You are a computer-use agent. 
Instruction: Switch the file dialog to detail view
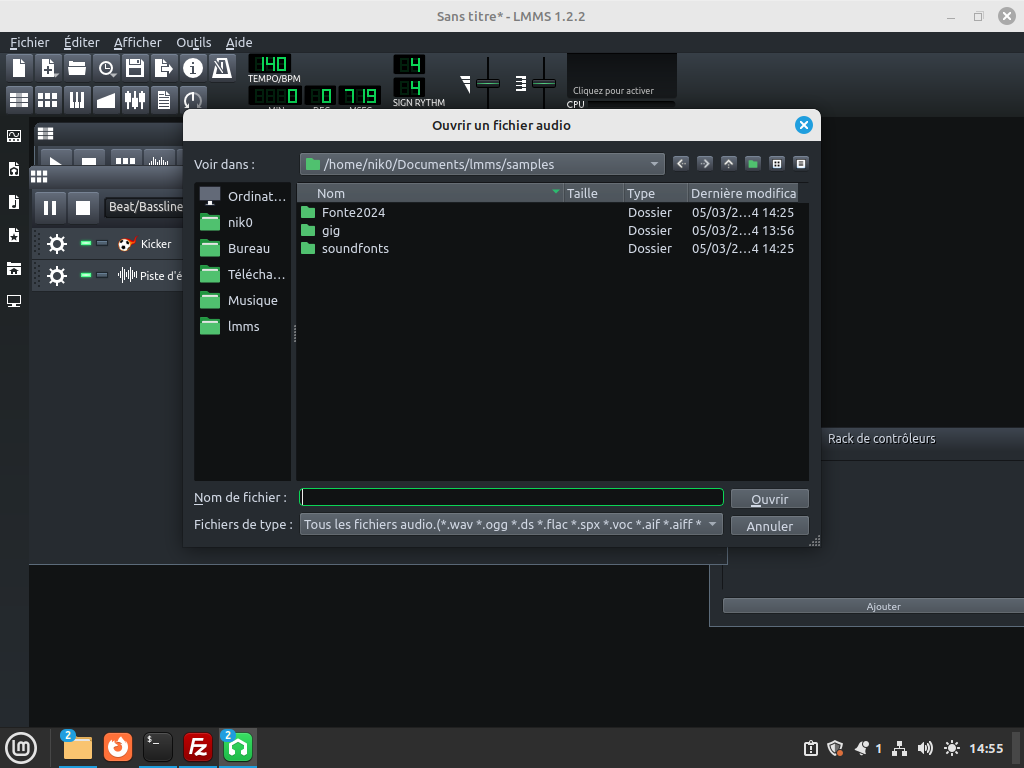(801, 163)
